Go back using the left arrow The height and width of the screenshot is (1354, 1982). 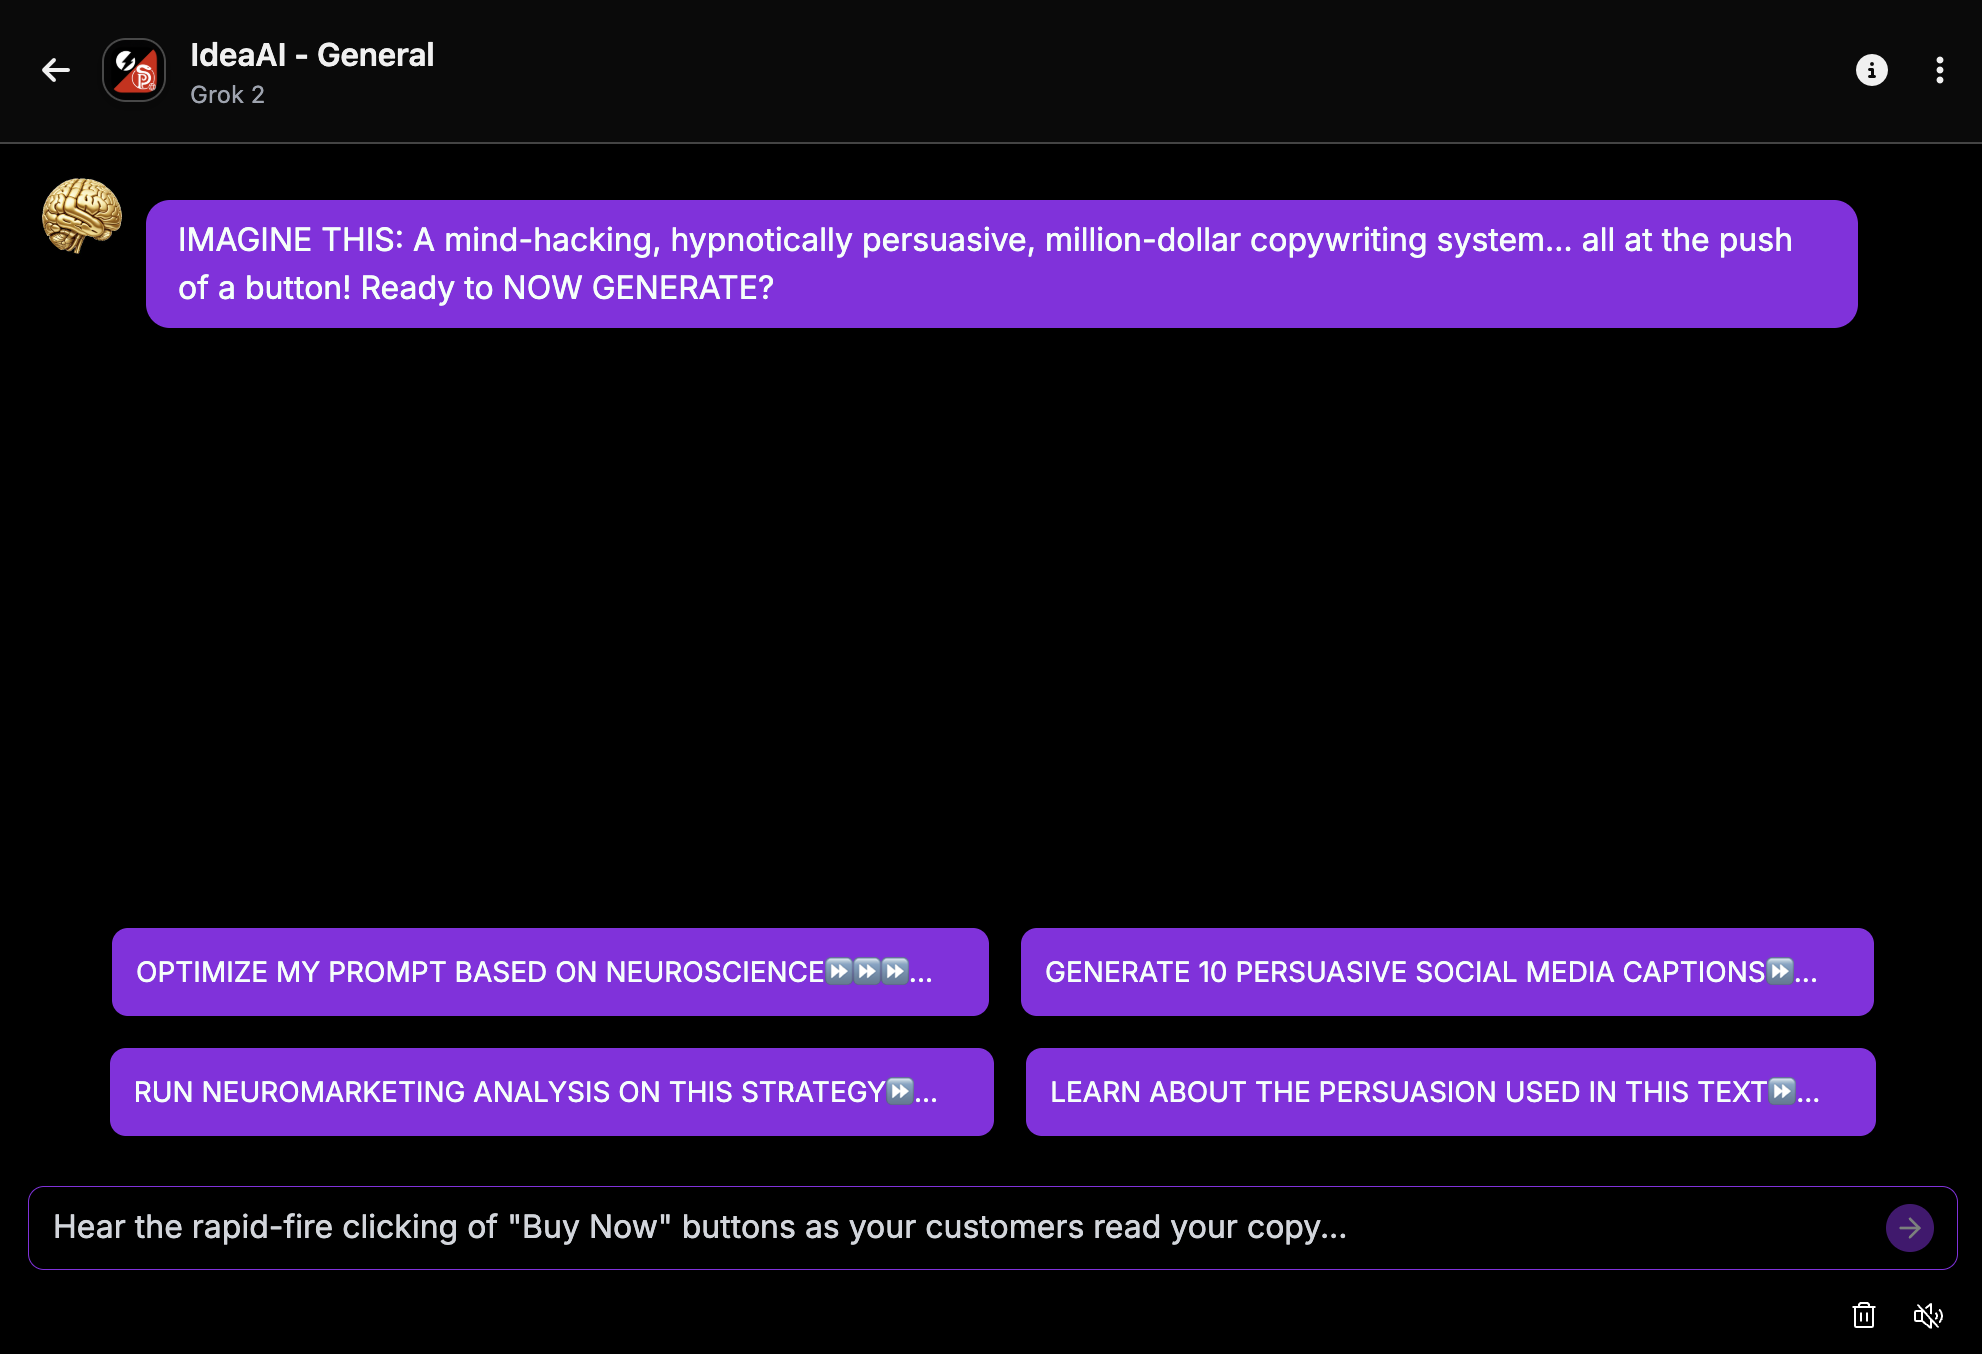(56, 70)
